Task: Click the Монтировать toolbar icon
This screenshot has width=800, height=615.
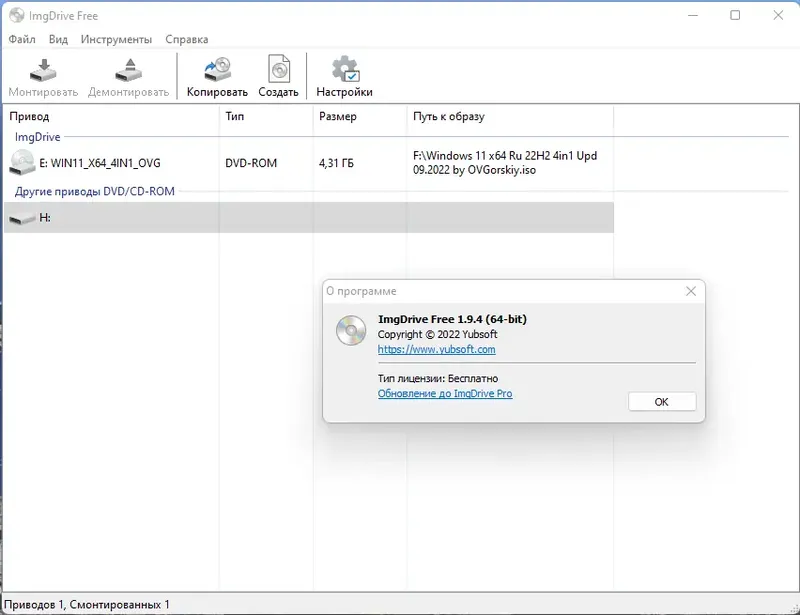Action: (43, 70)
